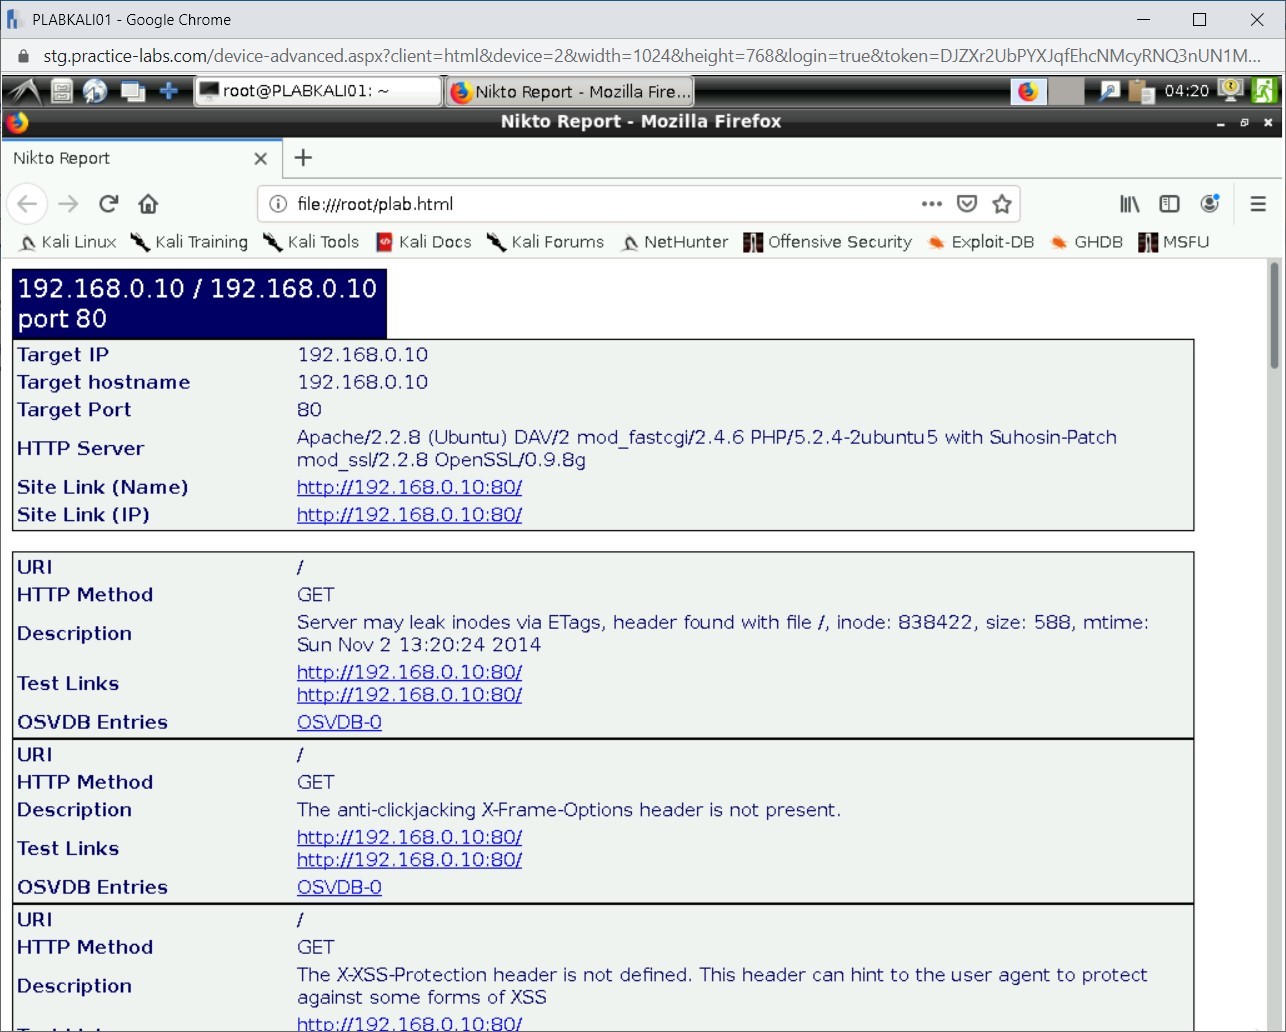The height and width of the screenshot is (1032, 1286).
Task: Click the Site Link (Name) URL
Action: (x=409, y=487)
